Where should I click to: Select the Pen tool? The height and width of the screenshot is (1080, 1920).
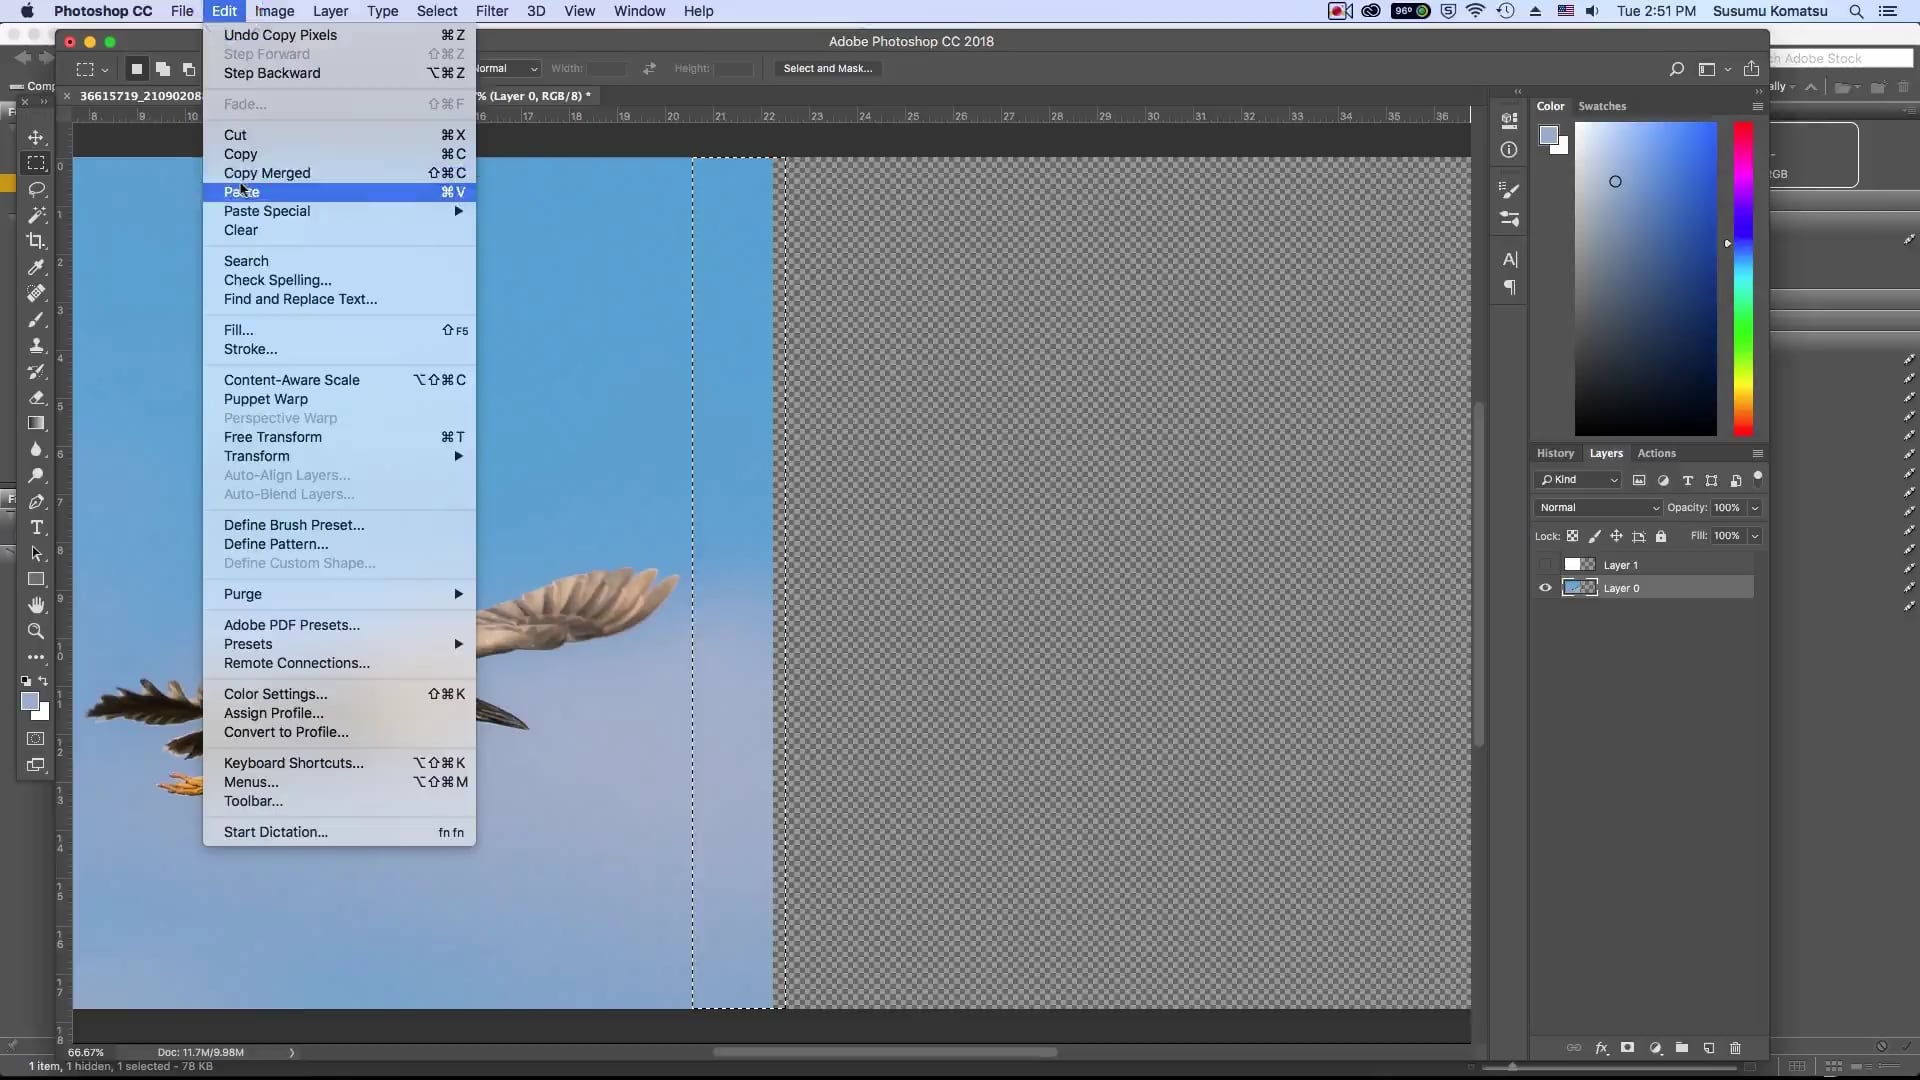(36, 501)
